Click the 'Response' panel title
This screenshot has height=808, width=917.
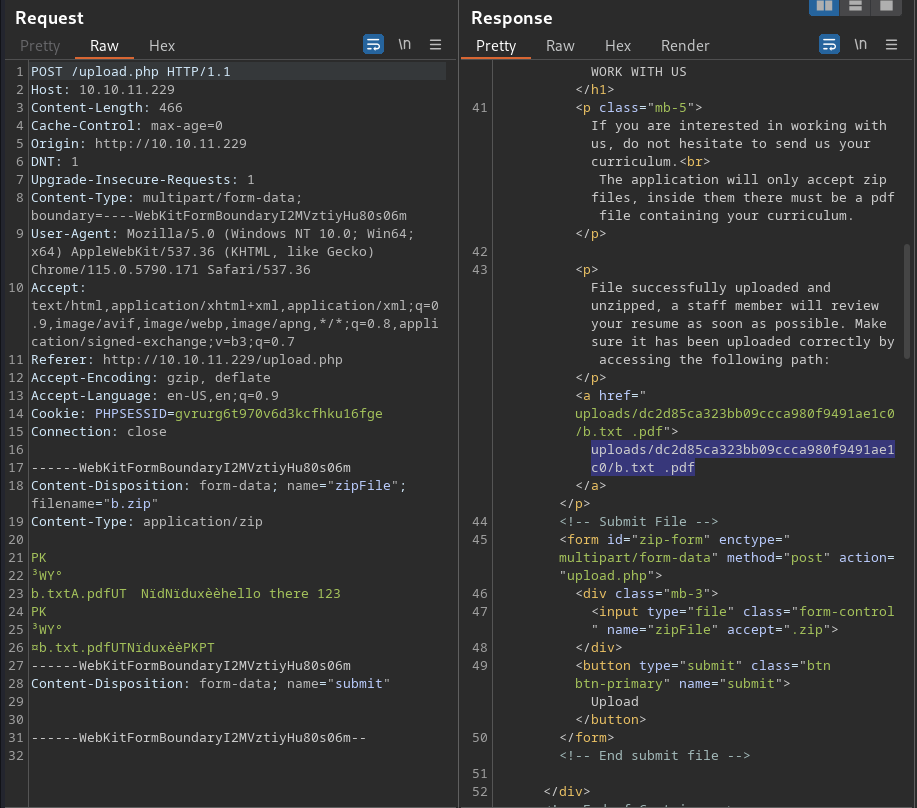[x=512, y=18]
